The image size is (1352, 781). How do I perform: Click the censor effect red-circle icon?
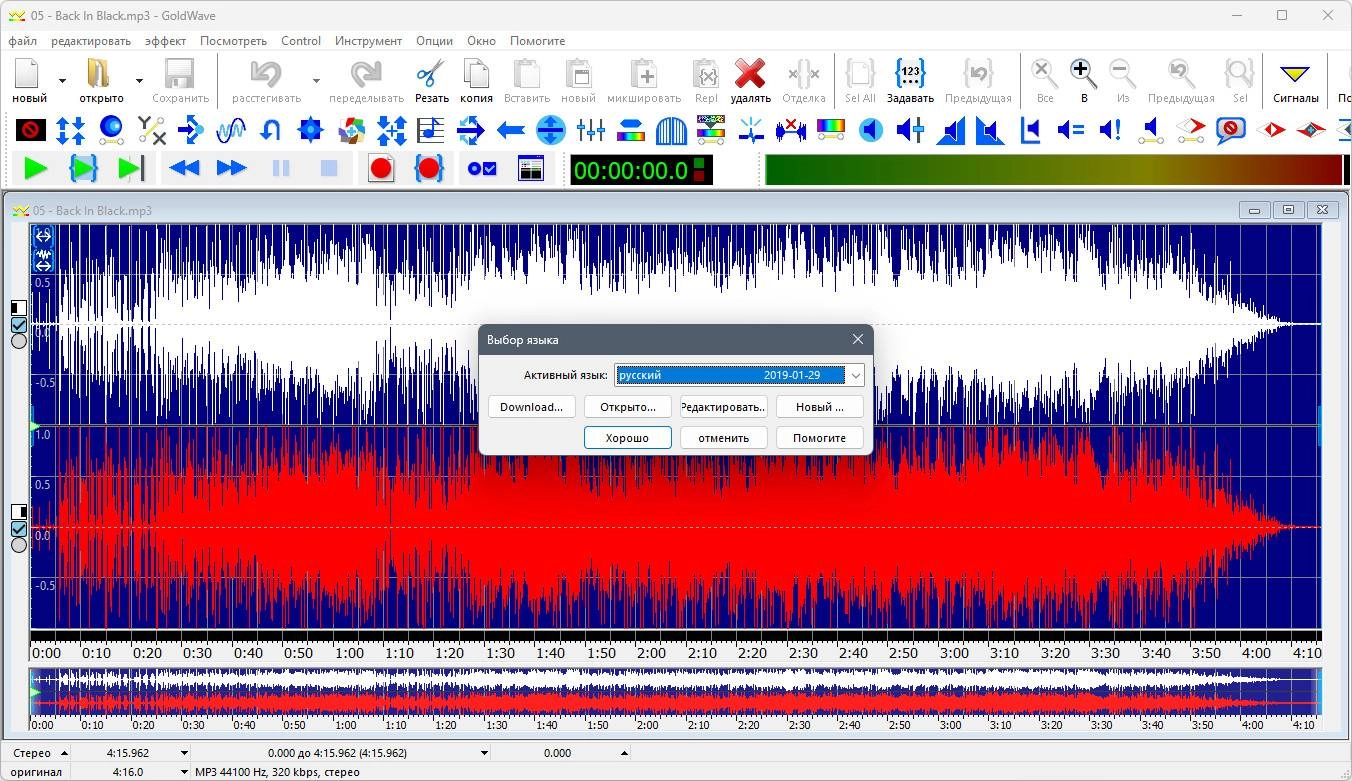[x=31, y=130]
